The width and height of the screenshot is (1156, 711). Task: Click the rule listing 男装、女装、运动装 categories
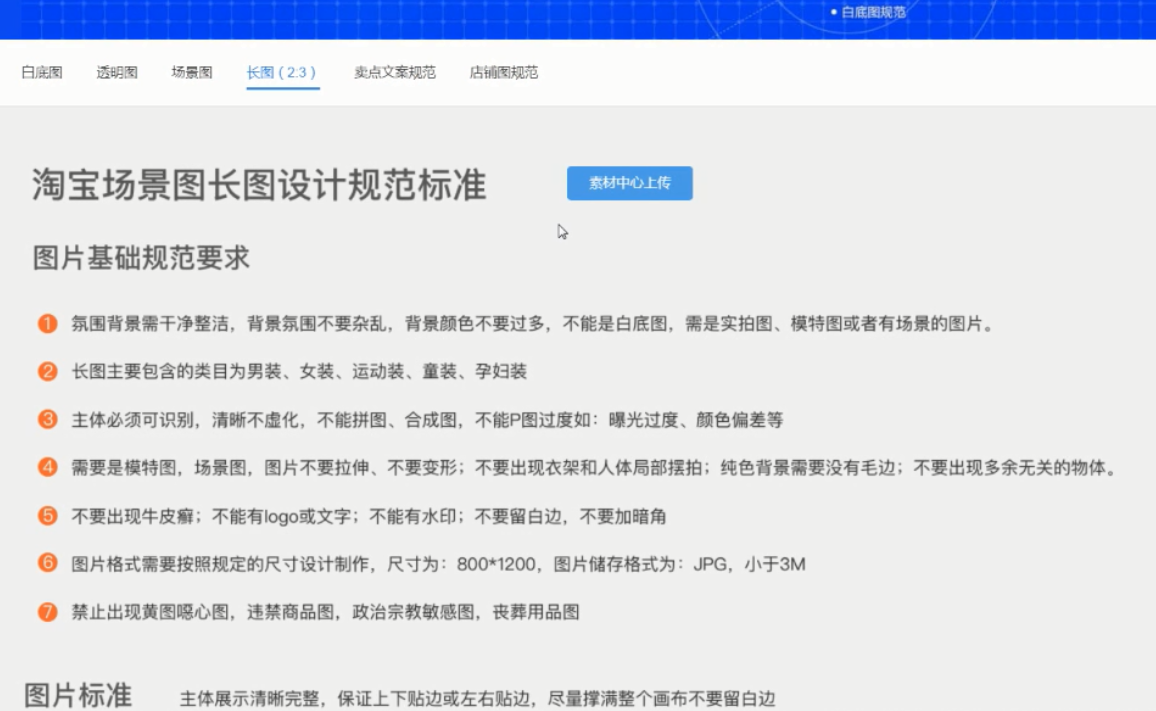coord(299,372)
